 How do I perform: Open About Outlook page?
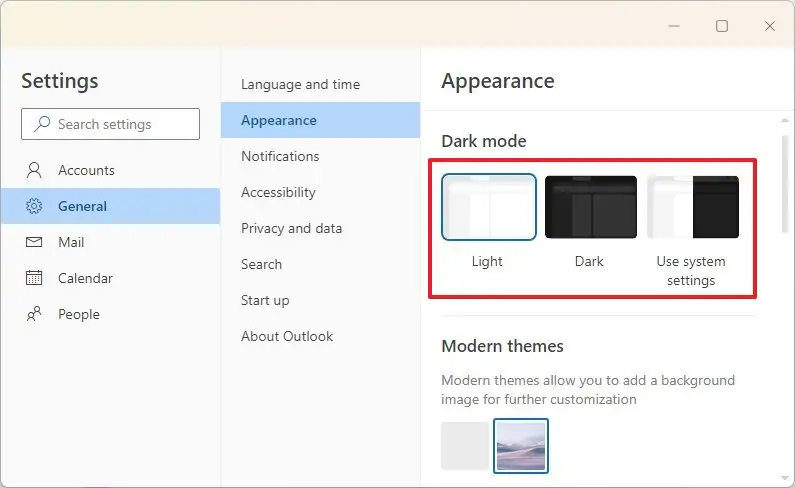pos(287,336)
